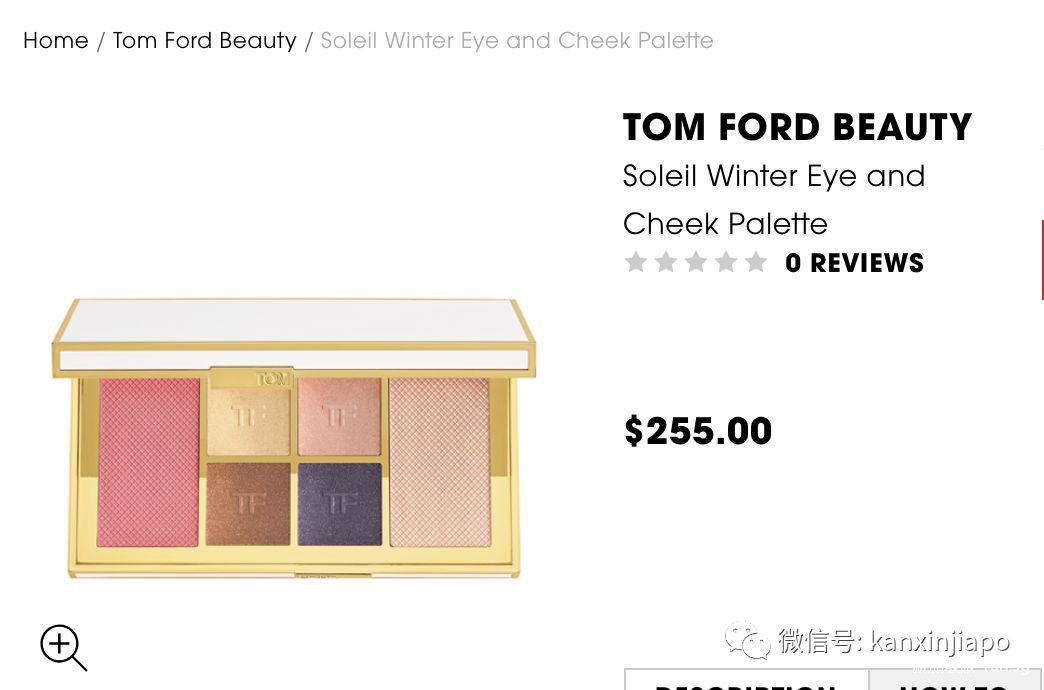Click the fourth rating star
This screenshot has height=690, width=1044.
coord(726,262)
